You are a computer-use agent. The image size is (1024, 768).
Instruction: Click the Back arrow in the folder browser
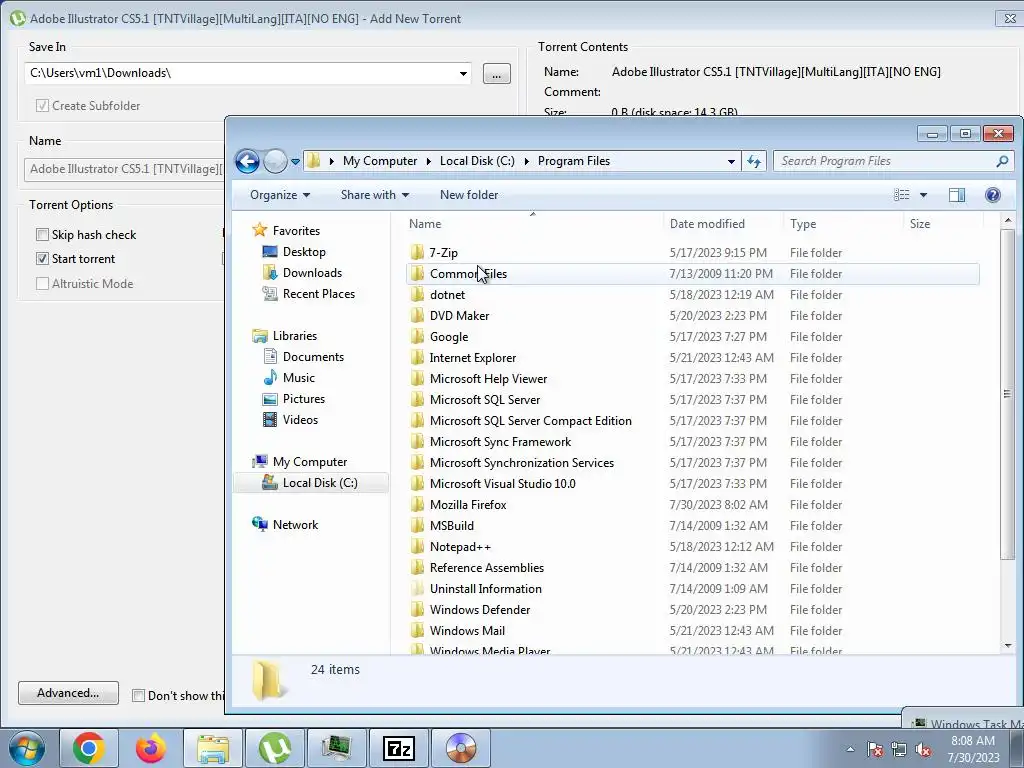tap(247, 161)
